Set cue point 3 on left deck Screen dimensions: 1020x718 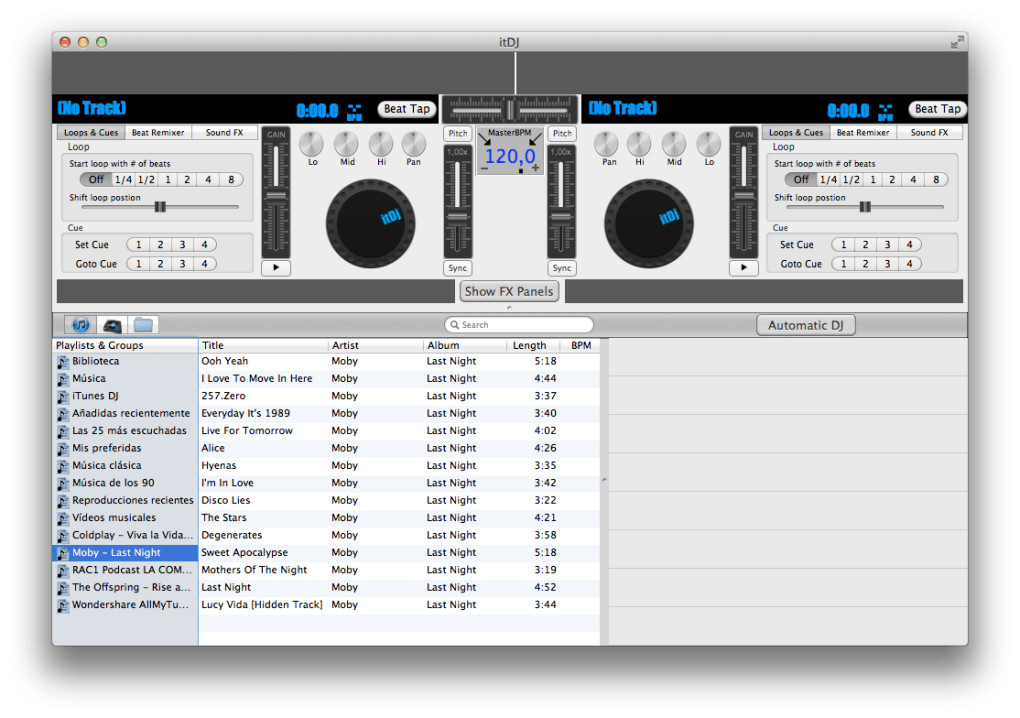[x=183, y=245]
